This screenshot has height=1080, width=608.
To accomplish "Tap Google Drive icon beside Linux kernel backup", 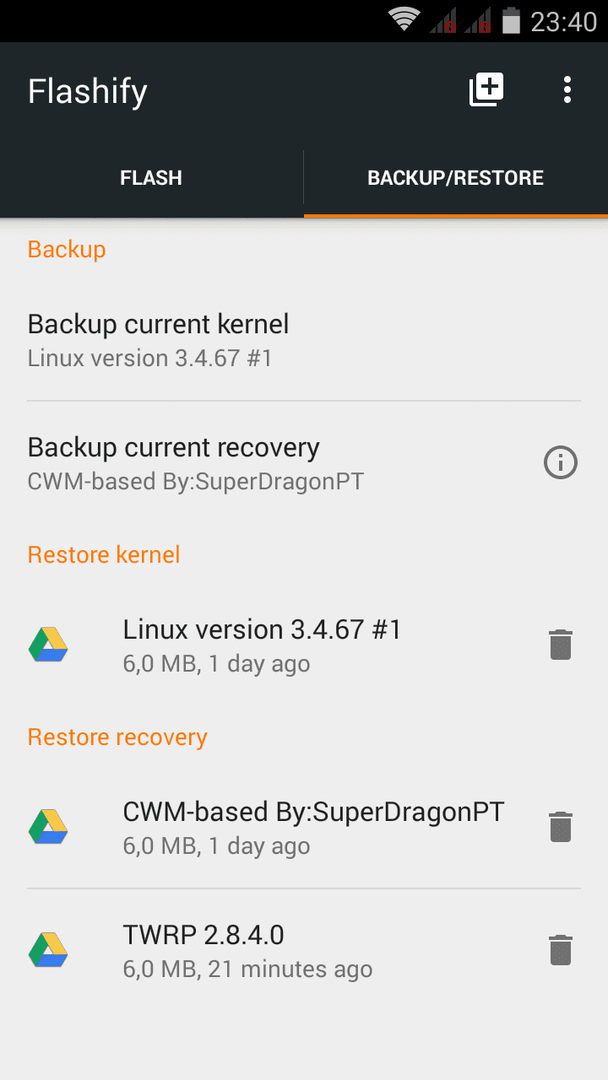I will point(48,645).
